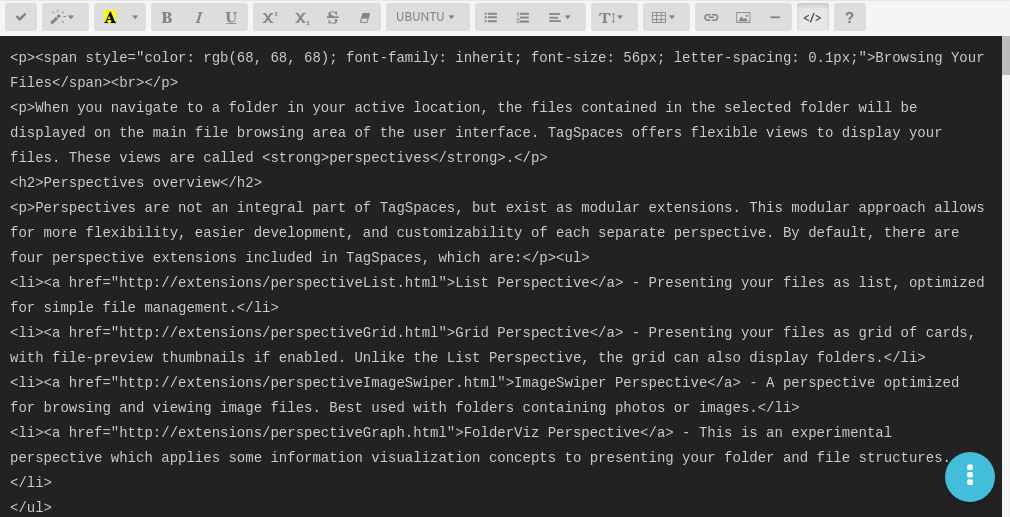Open the line height menu
The image size is (1010, 517).
click(x=612, y=17)
